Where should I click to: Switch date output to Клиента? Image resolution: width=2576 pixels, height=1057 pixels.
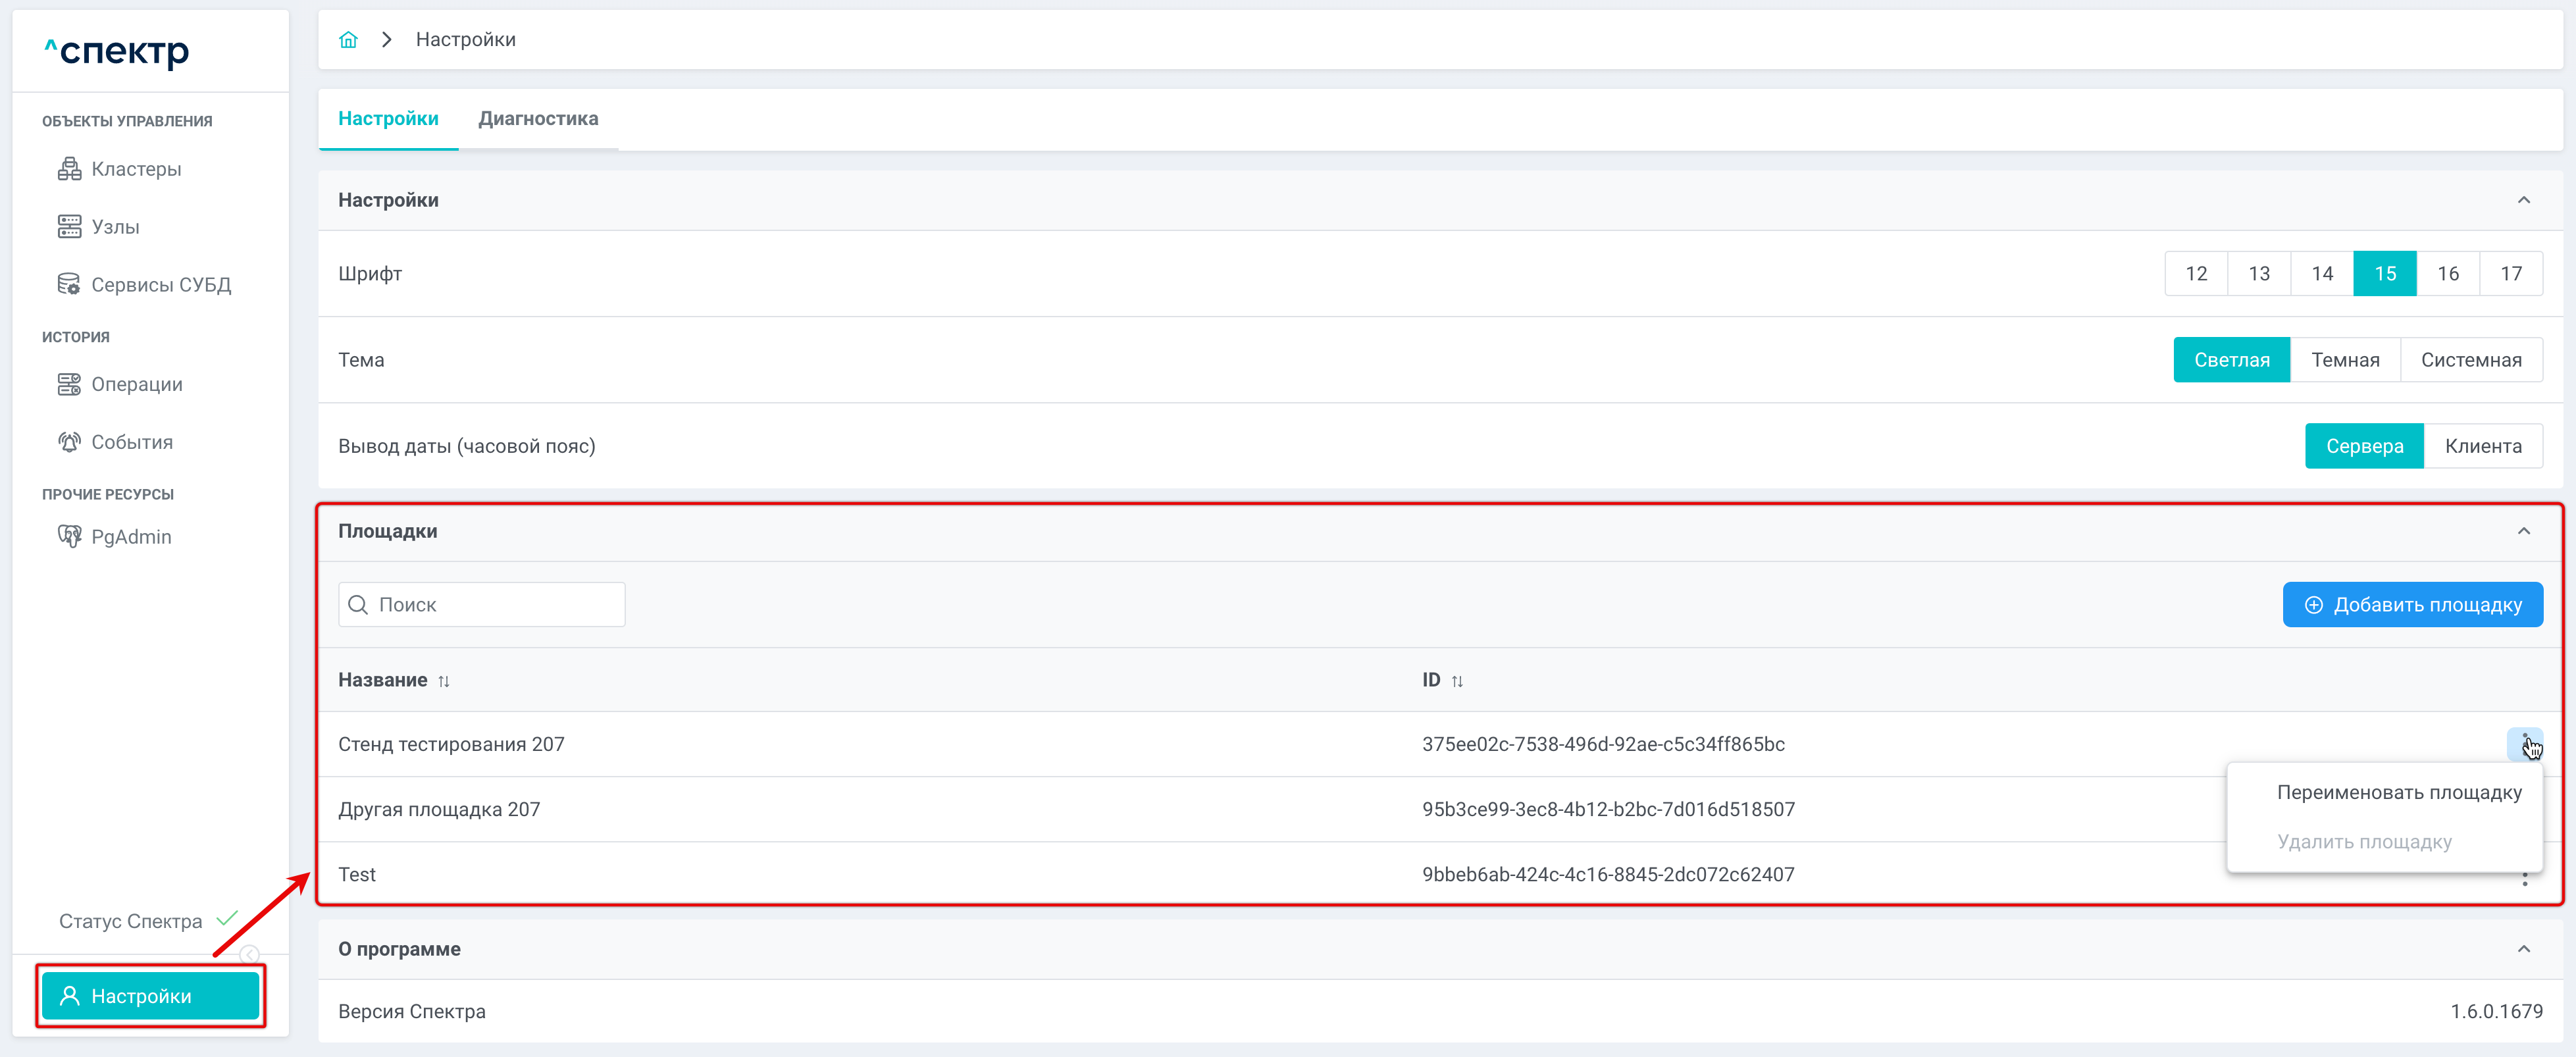[x=2482, y=446]
